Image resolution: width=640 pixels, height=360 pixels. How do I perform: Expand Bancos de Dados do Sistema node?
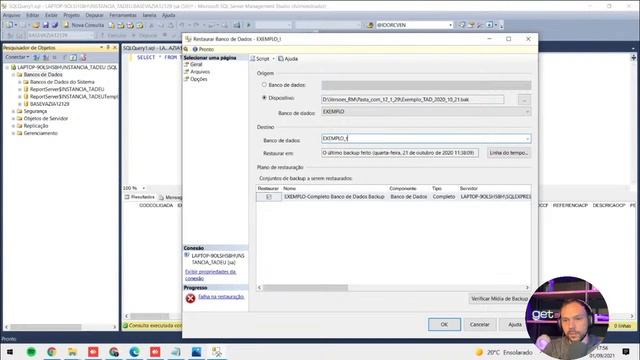point(20,82)
